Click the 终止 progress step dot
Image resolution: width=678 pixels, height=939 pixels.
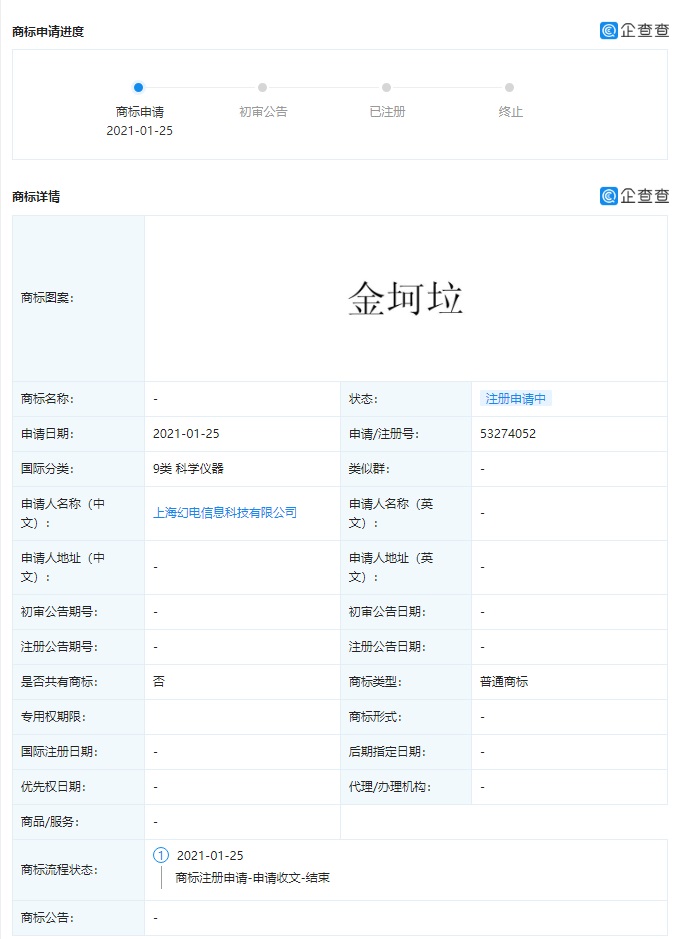(x=509, y=87)
